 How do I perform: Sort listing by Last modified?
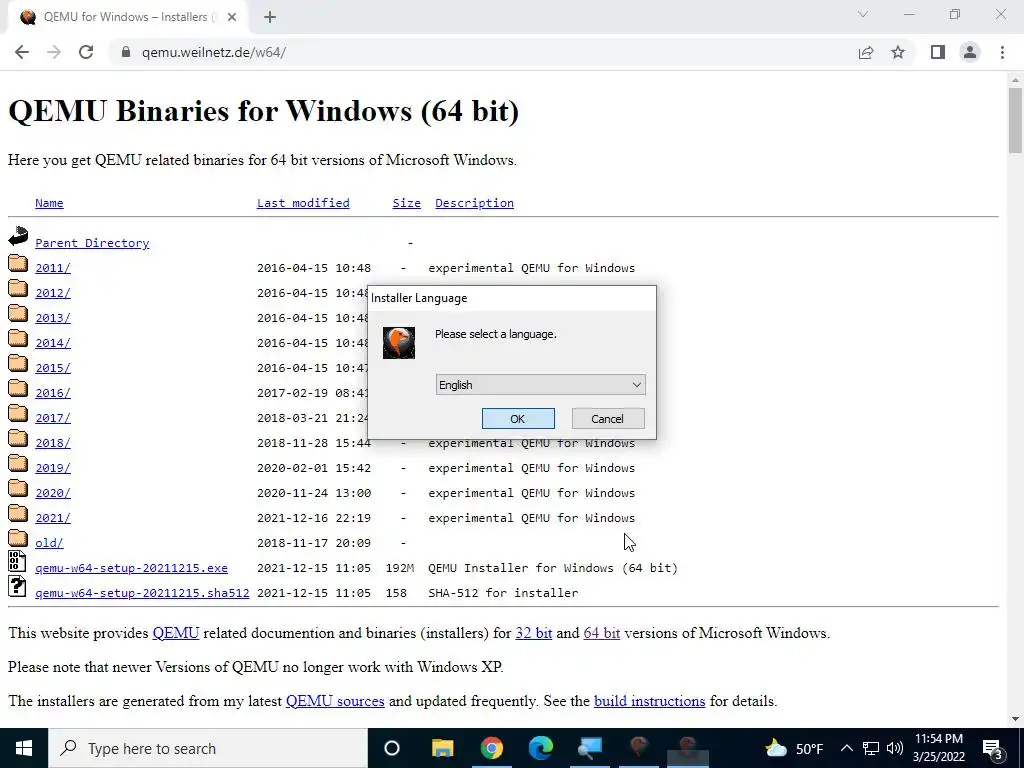click(x=303, y=203)
